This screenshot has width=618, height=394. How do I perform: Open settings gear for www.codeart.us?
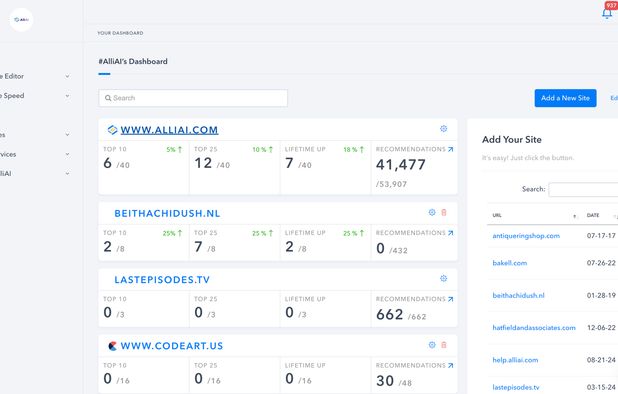pos(432,345)
